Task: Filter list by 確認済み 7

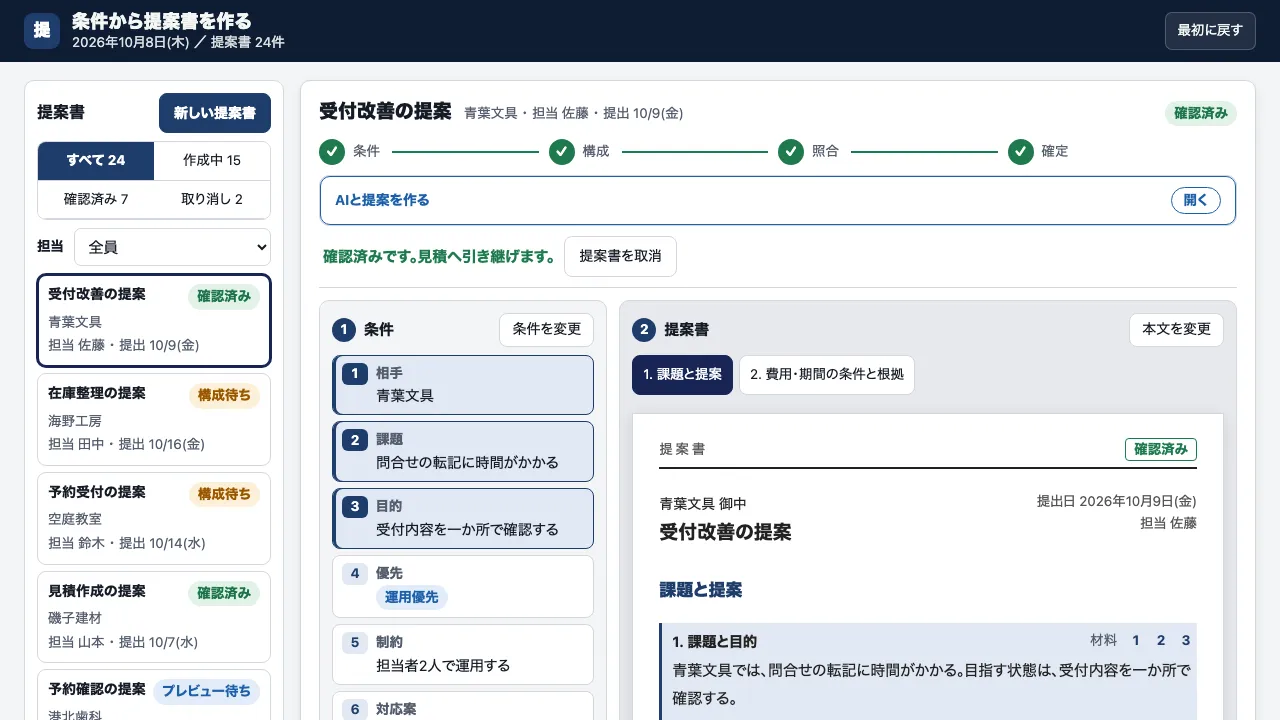Action: [96, 199]
